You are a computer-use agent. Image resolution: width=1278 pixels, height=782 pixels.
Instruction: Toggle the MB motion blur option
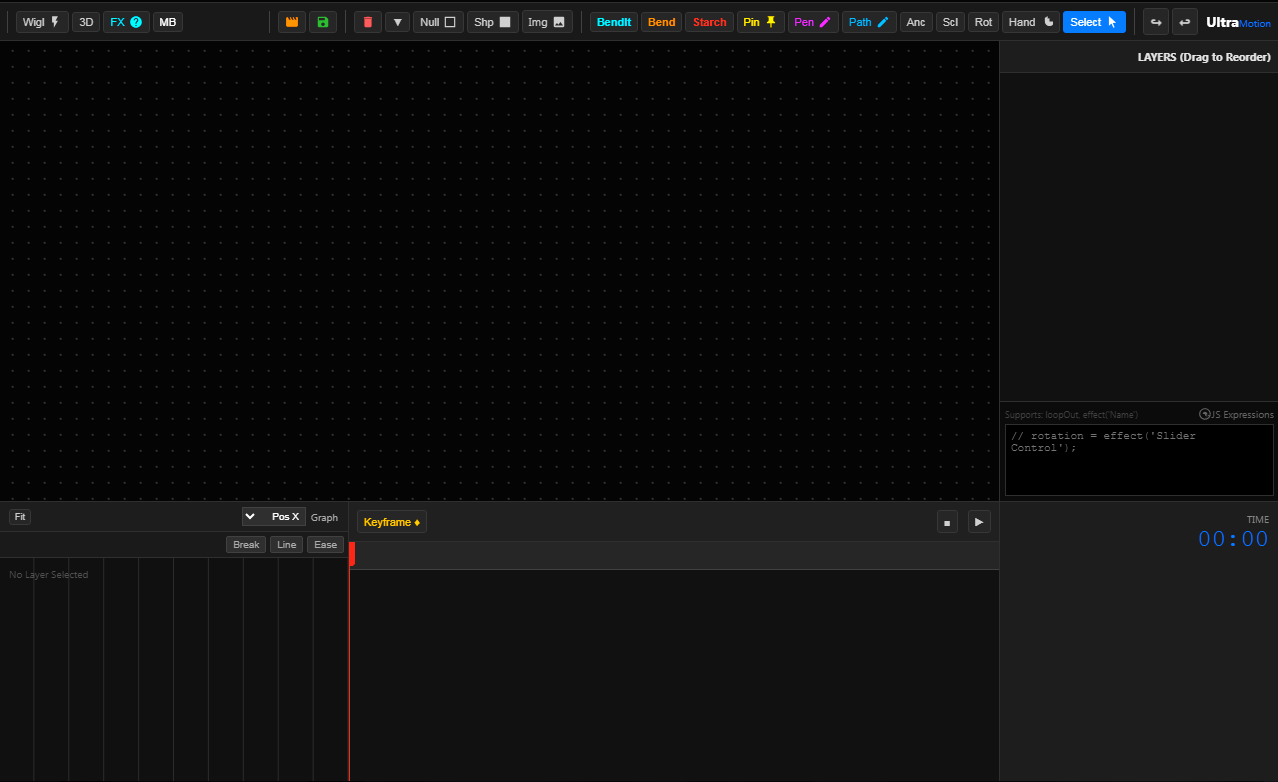click(x=167, y=21)
